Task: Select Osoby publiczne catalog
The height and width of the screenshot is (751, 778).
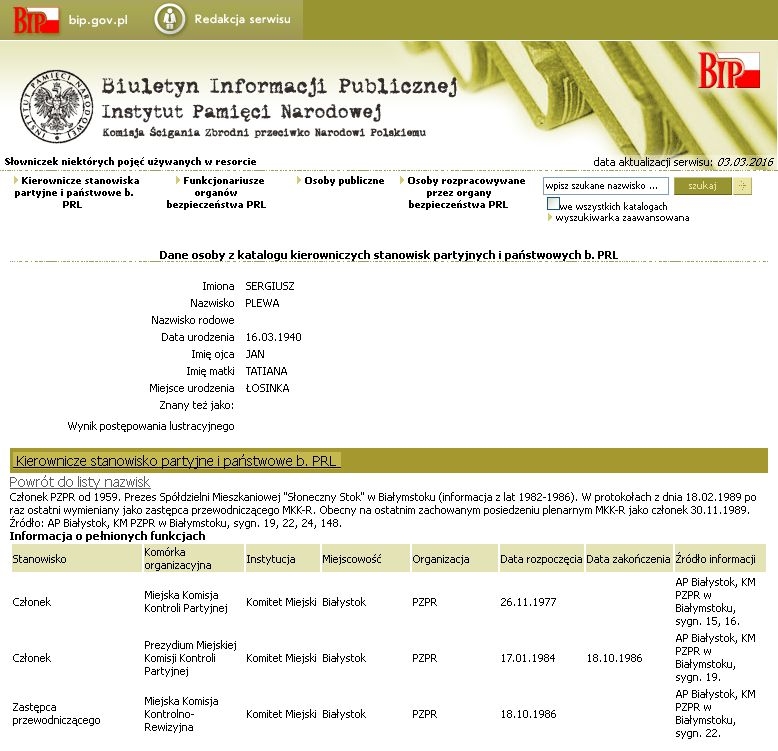Action: [344, 181]
